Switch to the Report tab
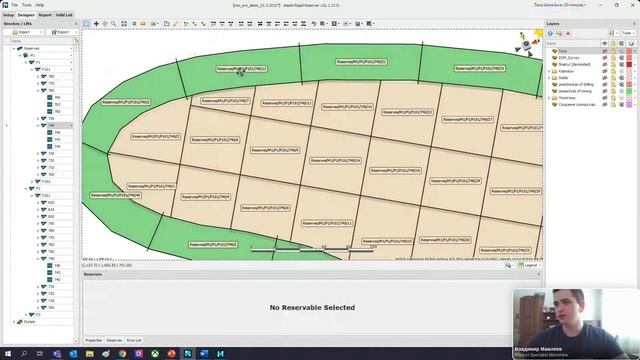Viewport: 640px width, 360px height. (45, 15)
